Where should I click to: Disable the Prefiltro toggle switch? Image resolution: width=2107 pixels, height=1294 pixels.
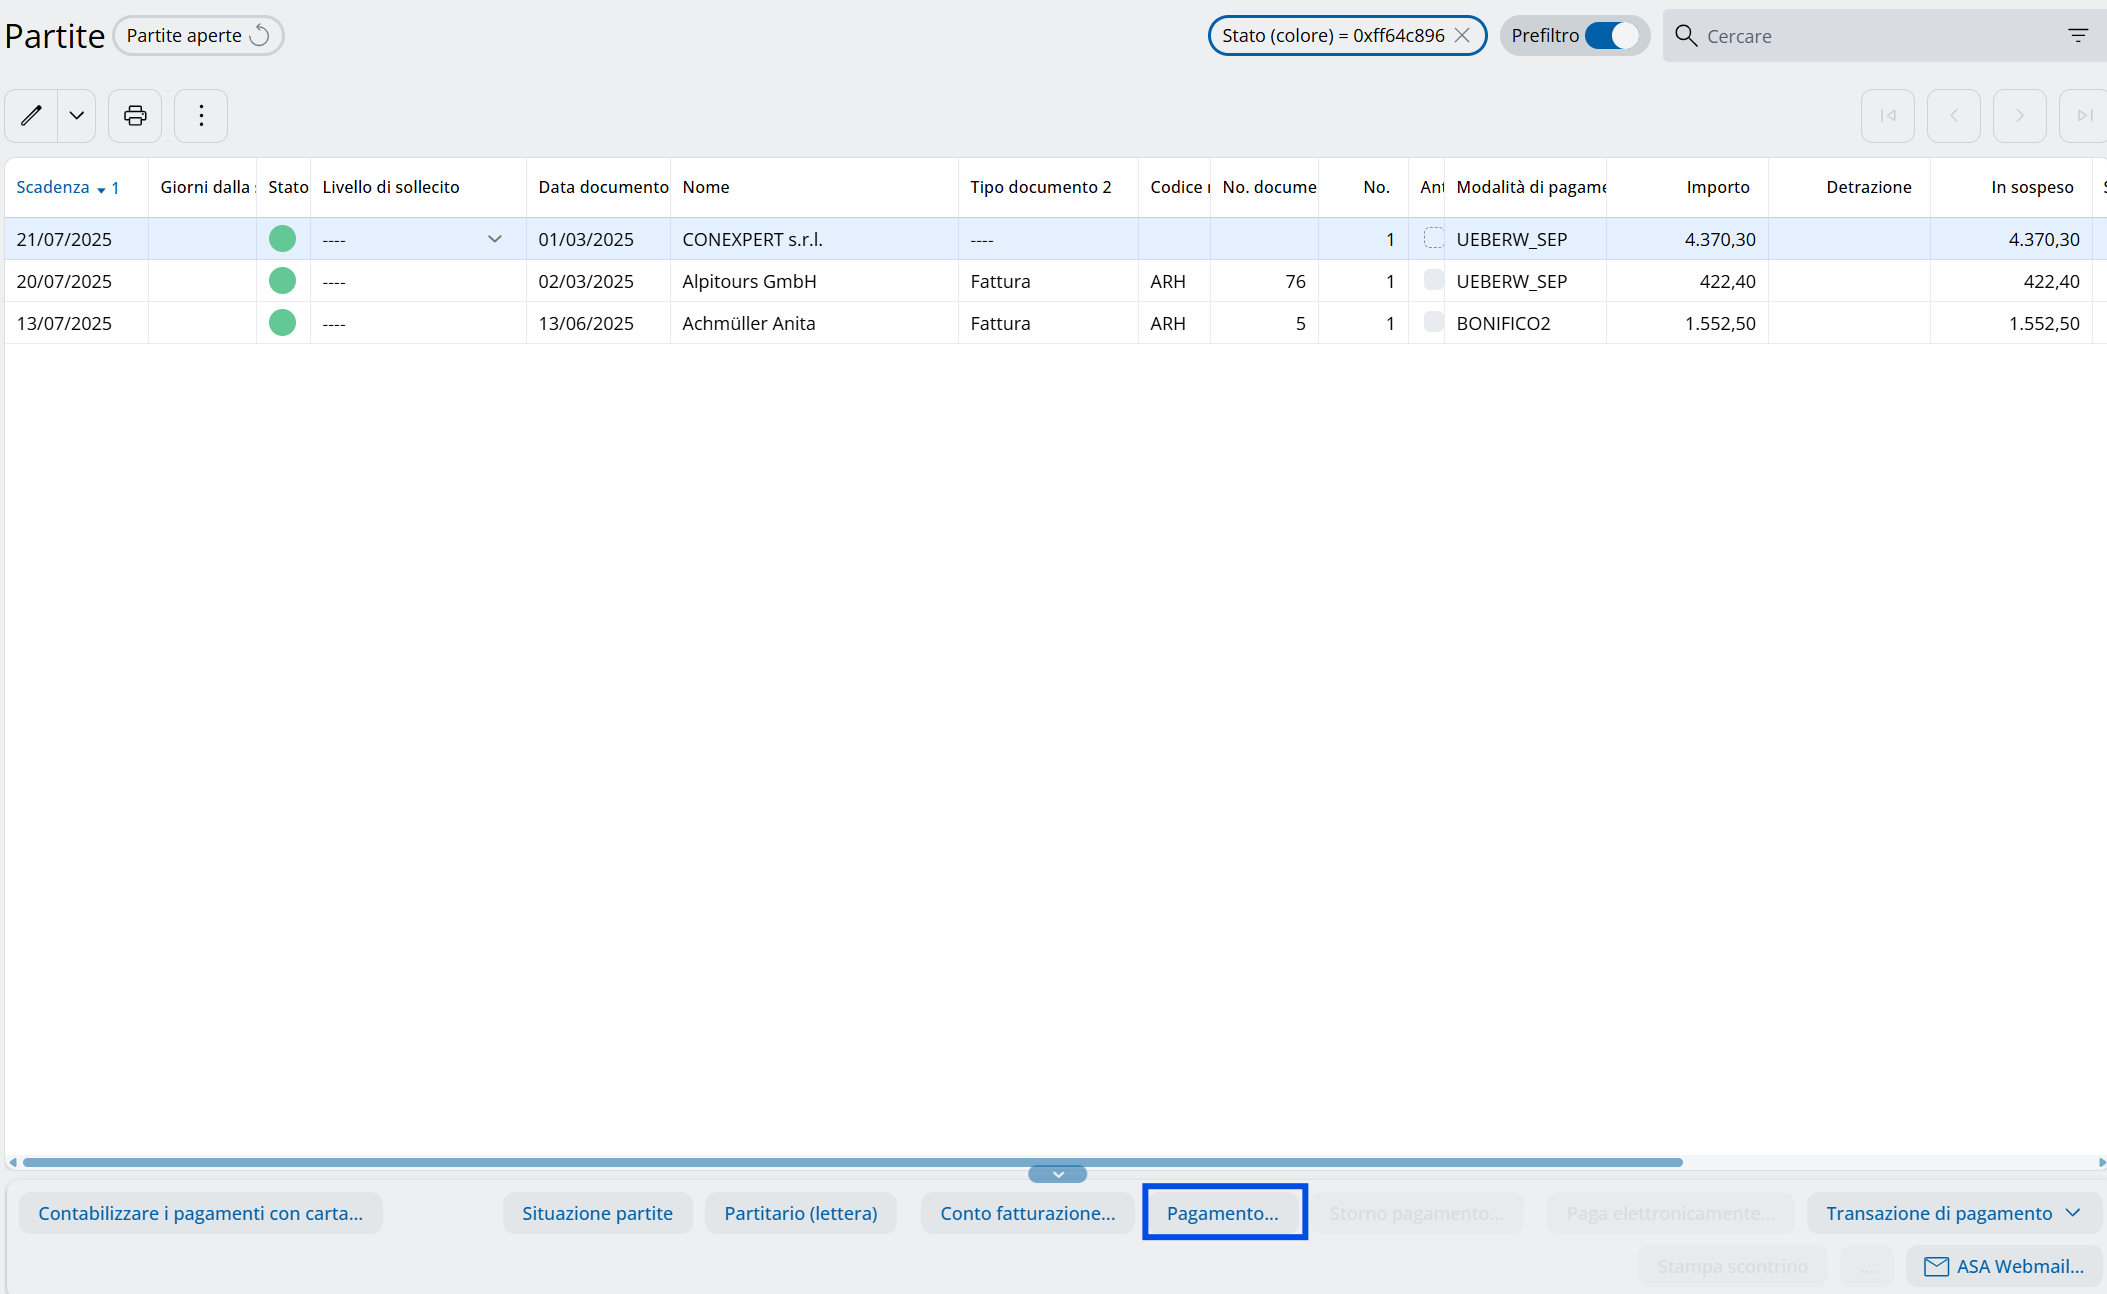(1612, 36)
